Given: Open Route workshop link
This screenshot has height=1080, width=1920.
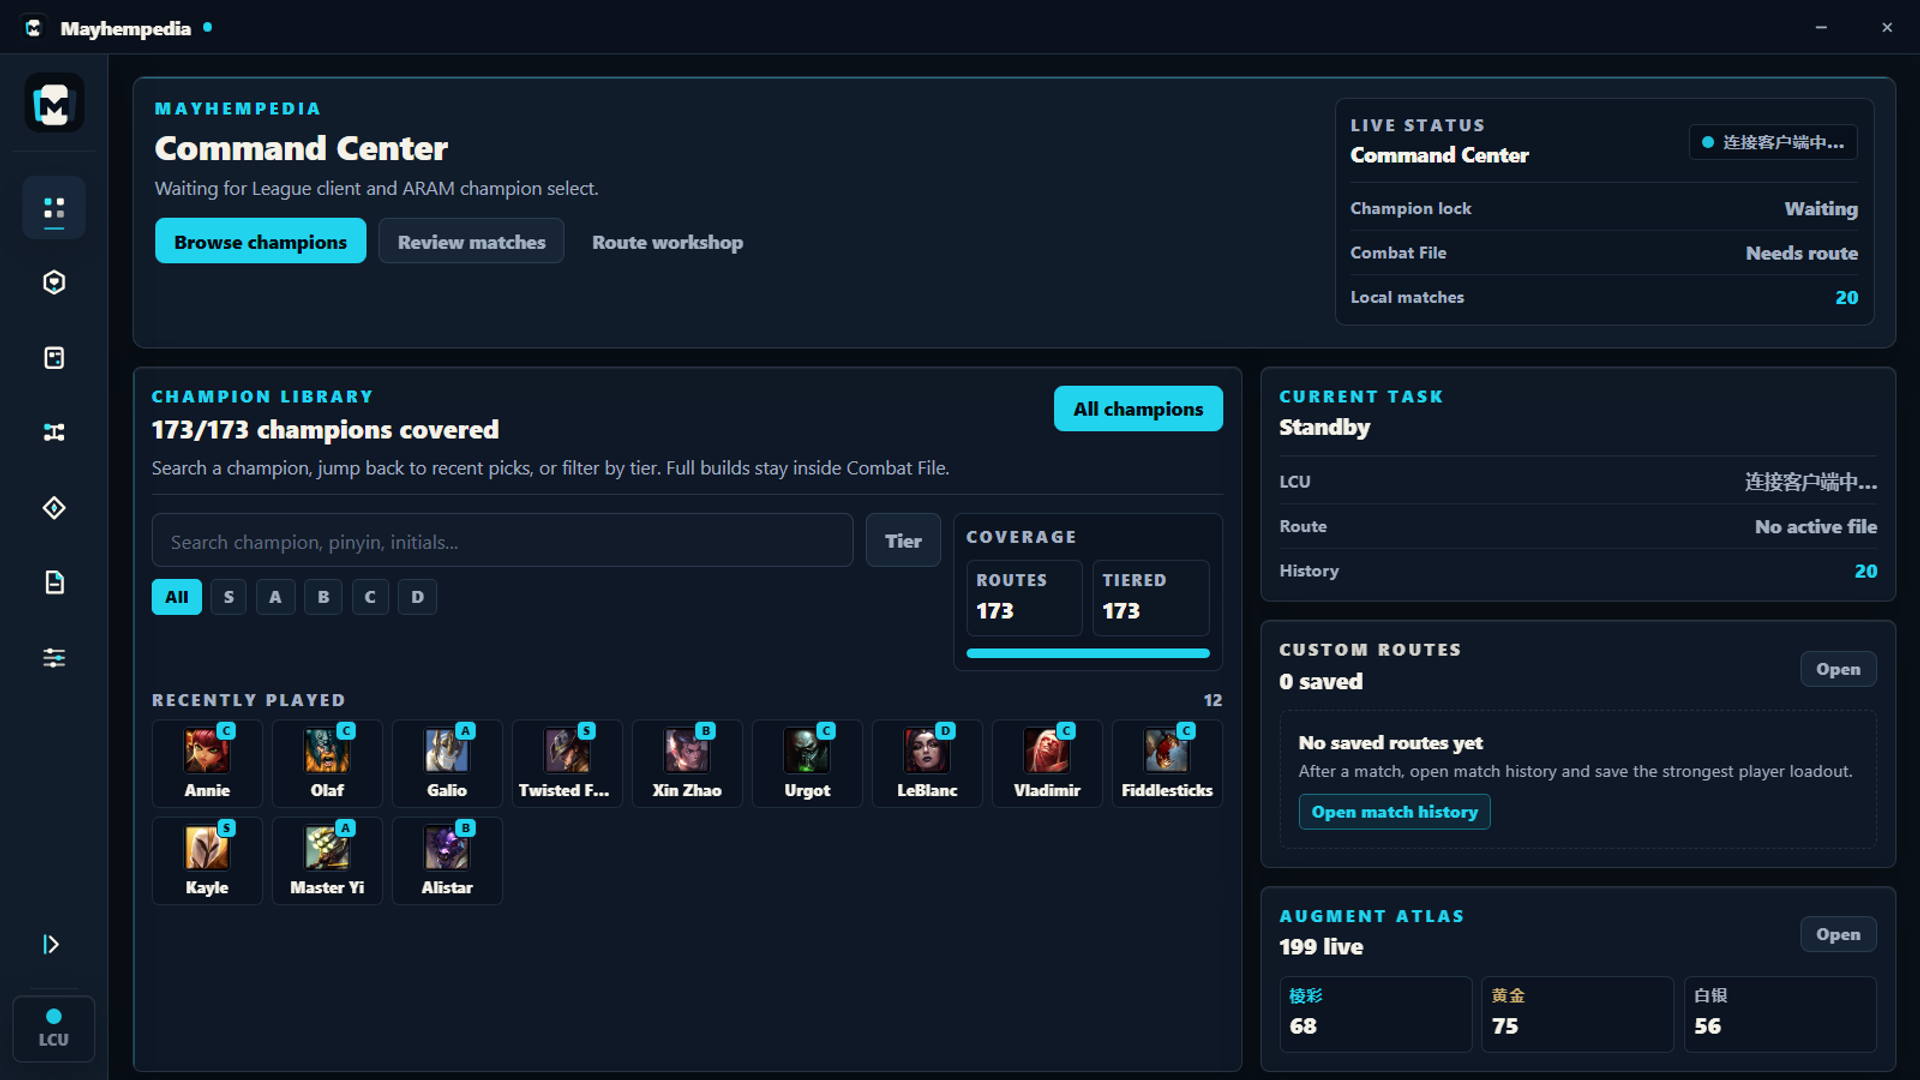Looking at the screenshot, I should (667, 242).
